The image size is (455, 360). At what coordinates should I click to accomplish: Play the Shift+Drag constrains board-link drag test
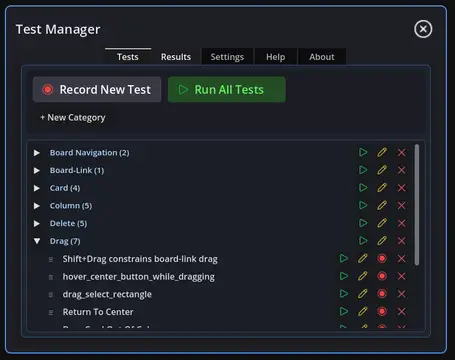pyautogui.click(x=344, y=258)
